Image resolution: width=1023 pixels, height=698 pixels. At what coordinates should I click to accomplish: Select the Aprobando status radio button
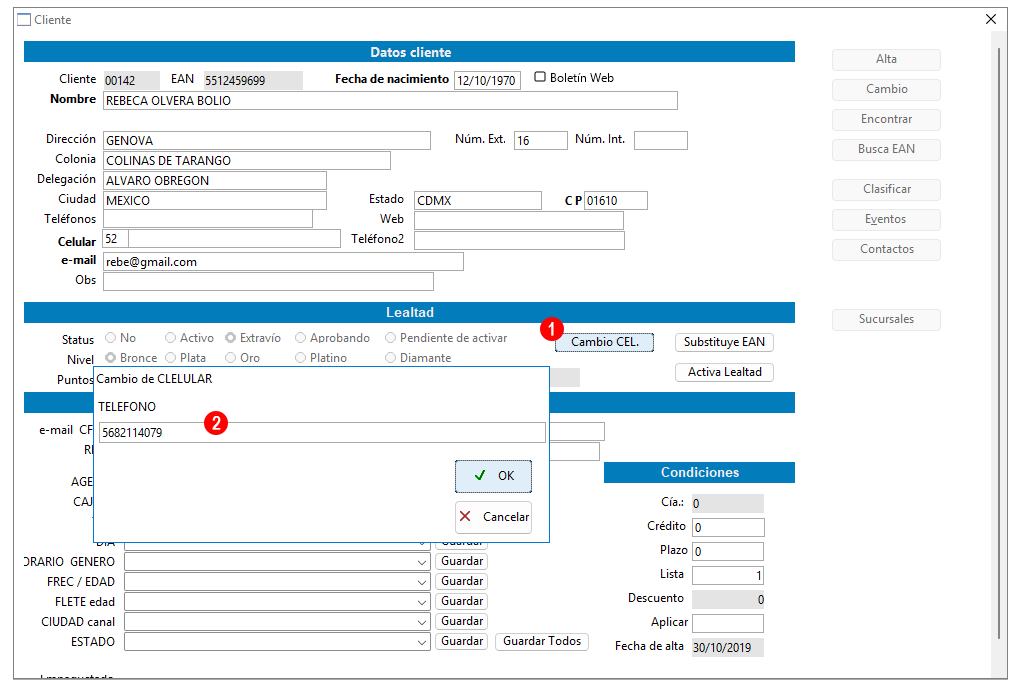[300, 338]
